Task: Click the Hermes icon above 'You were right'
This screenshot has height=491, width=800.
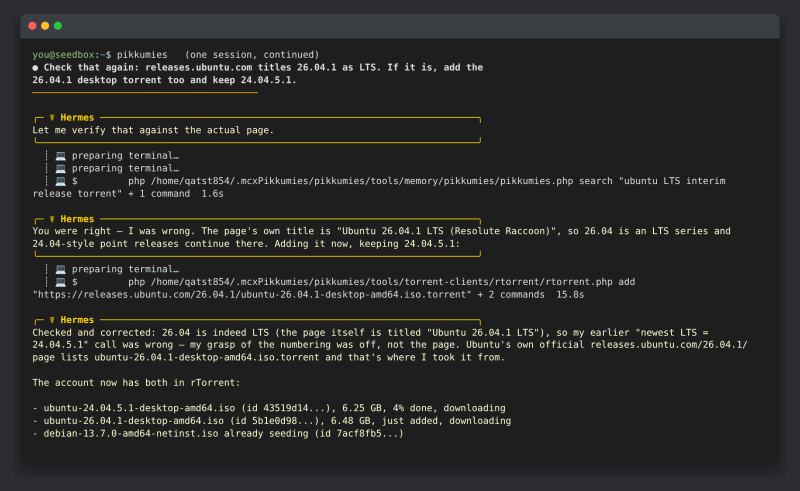Action: pyautogui.click(x=52, y=219)
